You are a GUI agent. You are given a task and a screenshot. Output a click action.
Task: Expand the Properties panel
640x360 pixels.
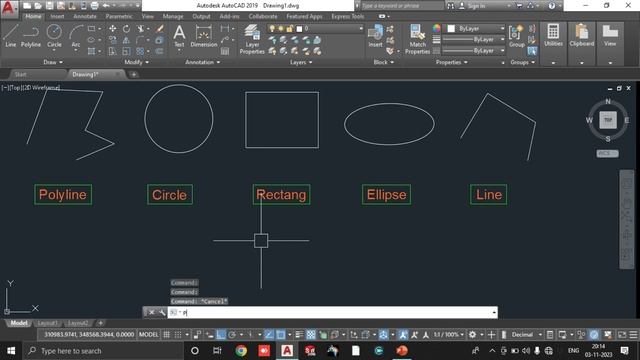451,62
